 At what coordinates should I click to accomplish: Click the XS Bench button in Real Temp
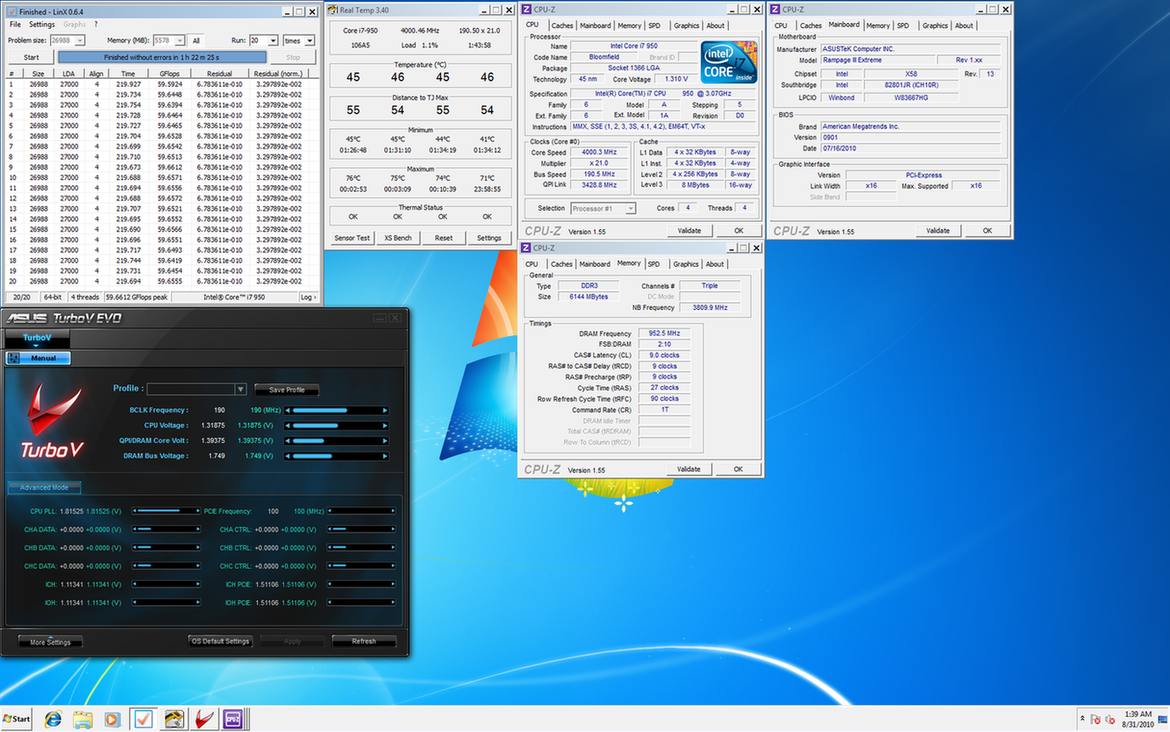click(x=398, y=238)
